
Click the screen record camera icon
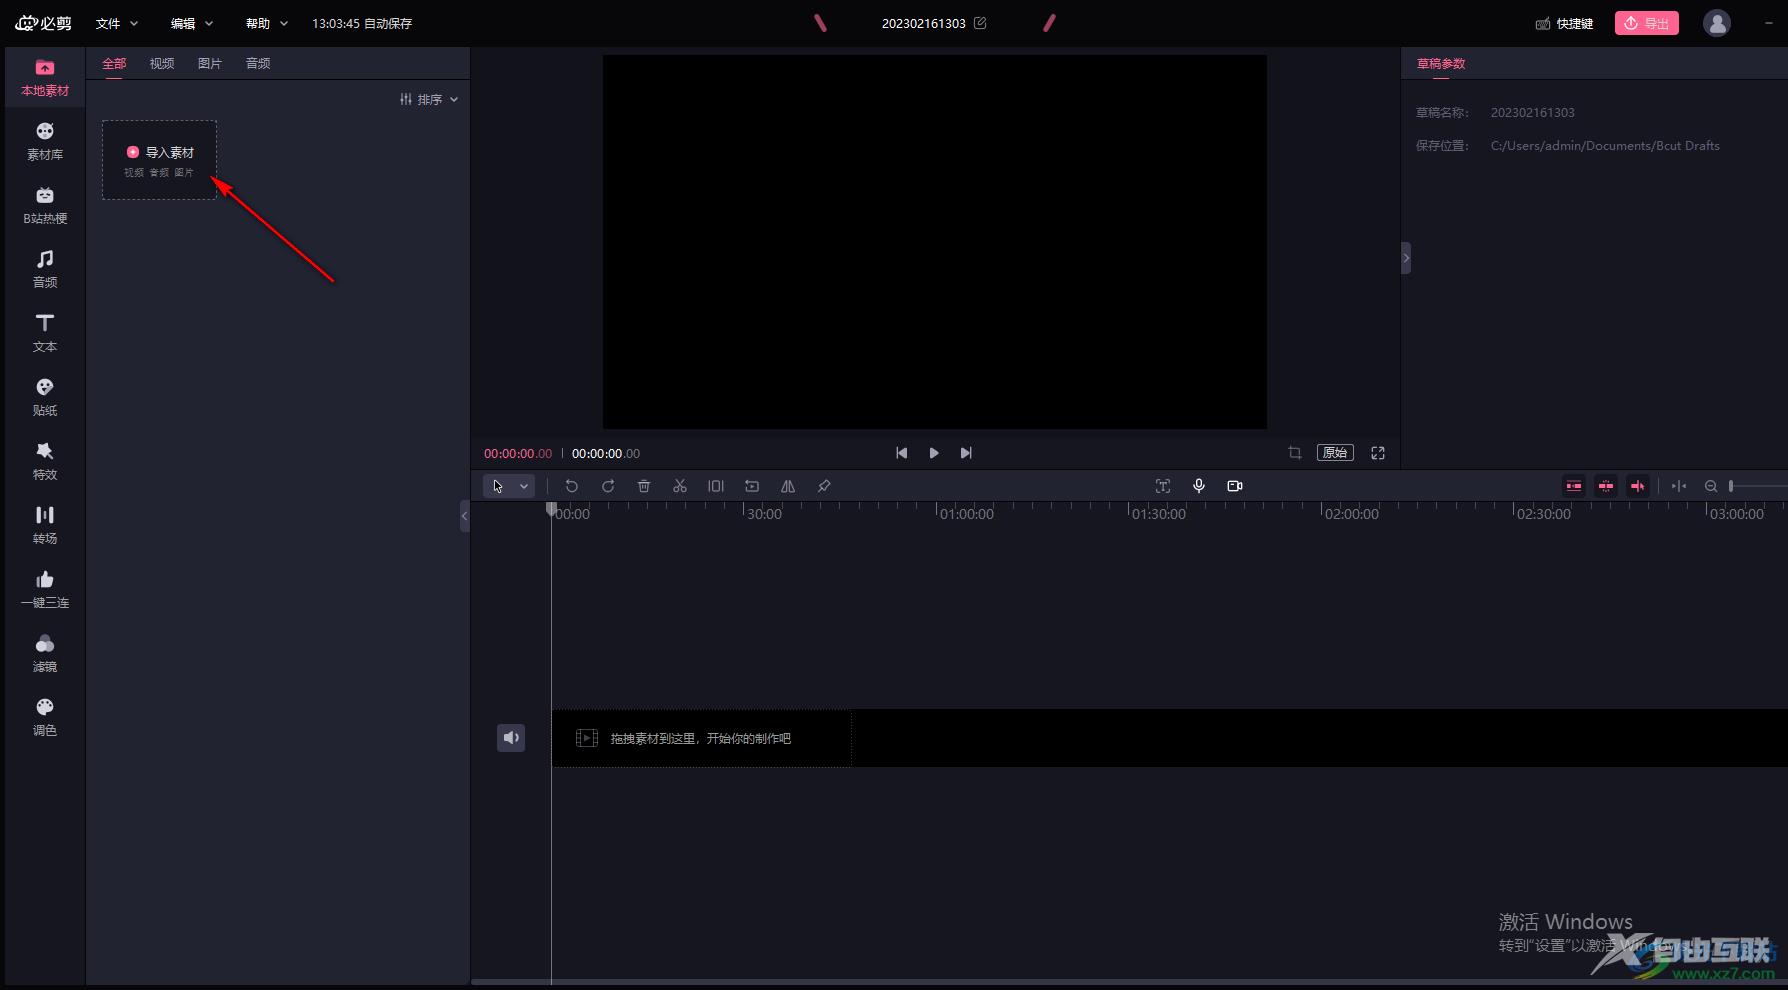coord(1235,486)
